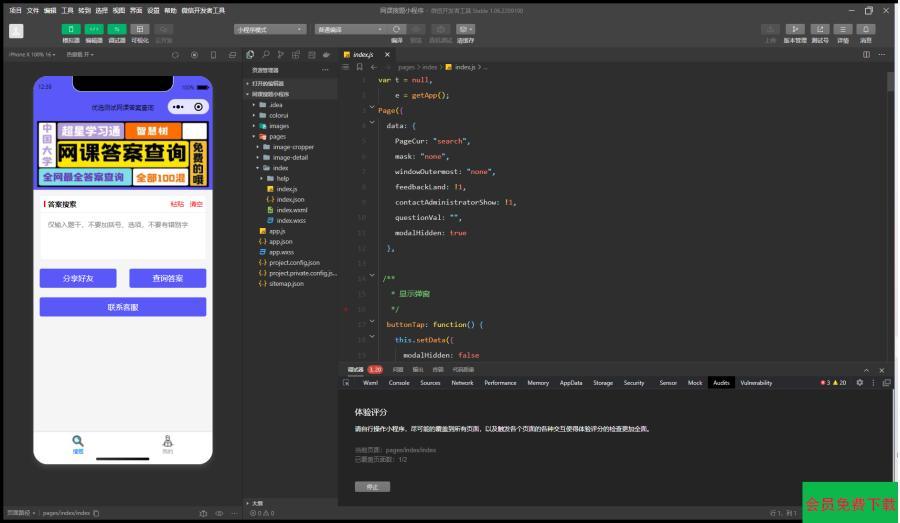Switch to the Vulnerability tab
This screenshot has width=900, height=523.
pyautogui.click(x=756, y=383)
